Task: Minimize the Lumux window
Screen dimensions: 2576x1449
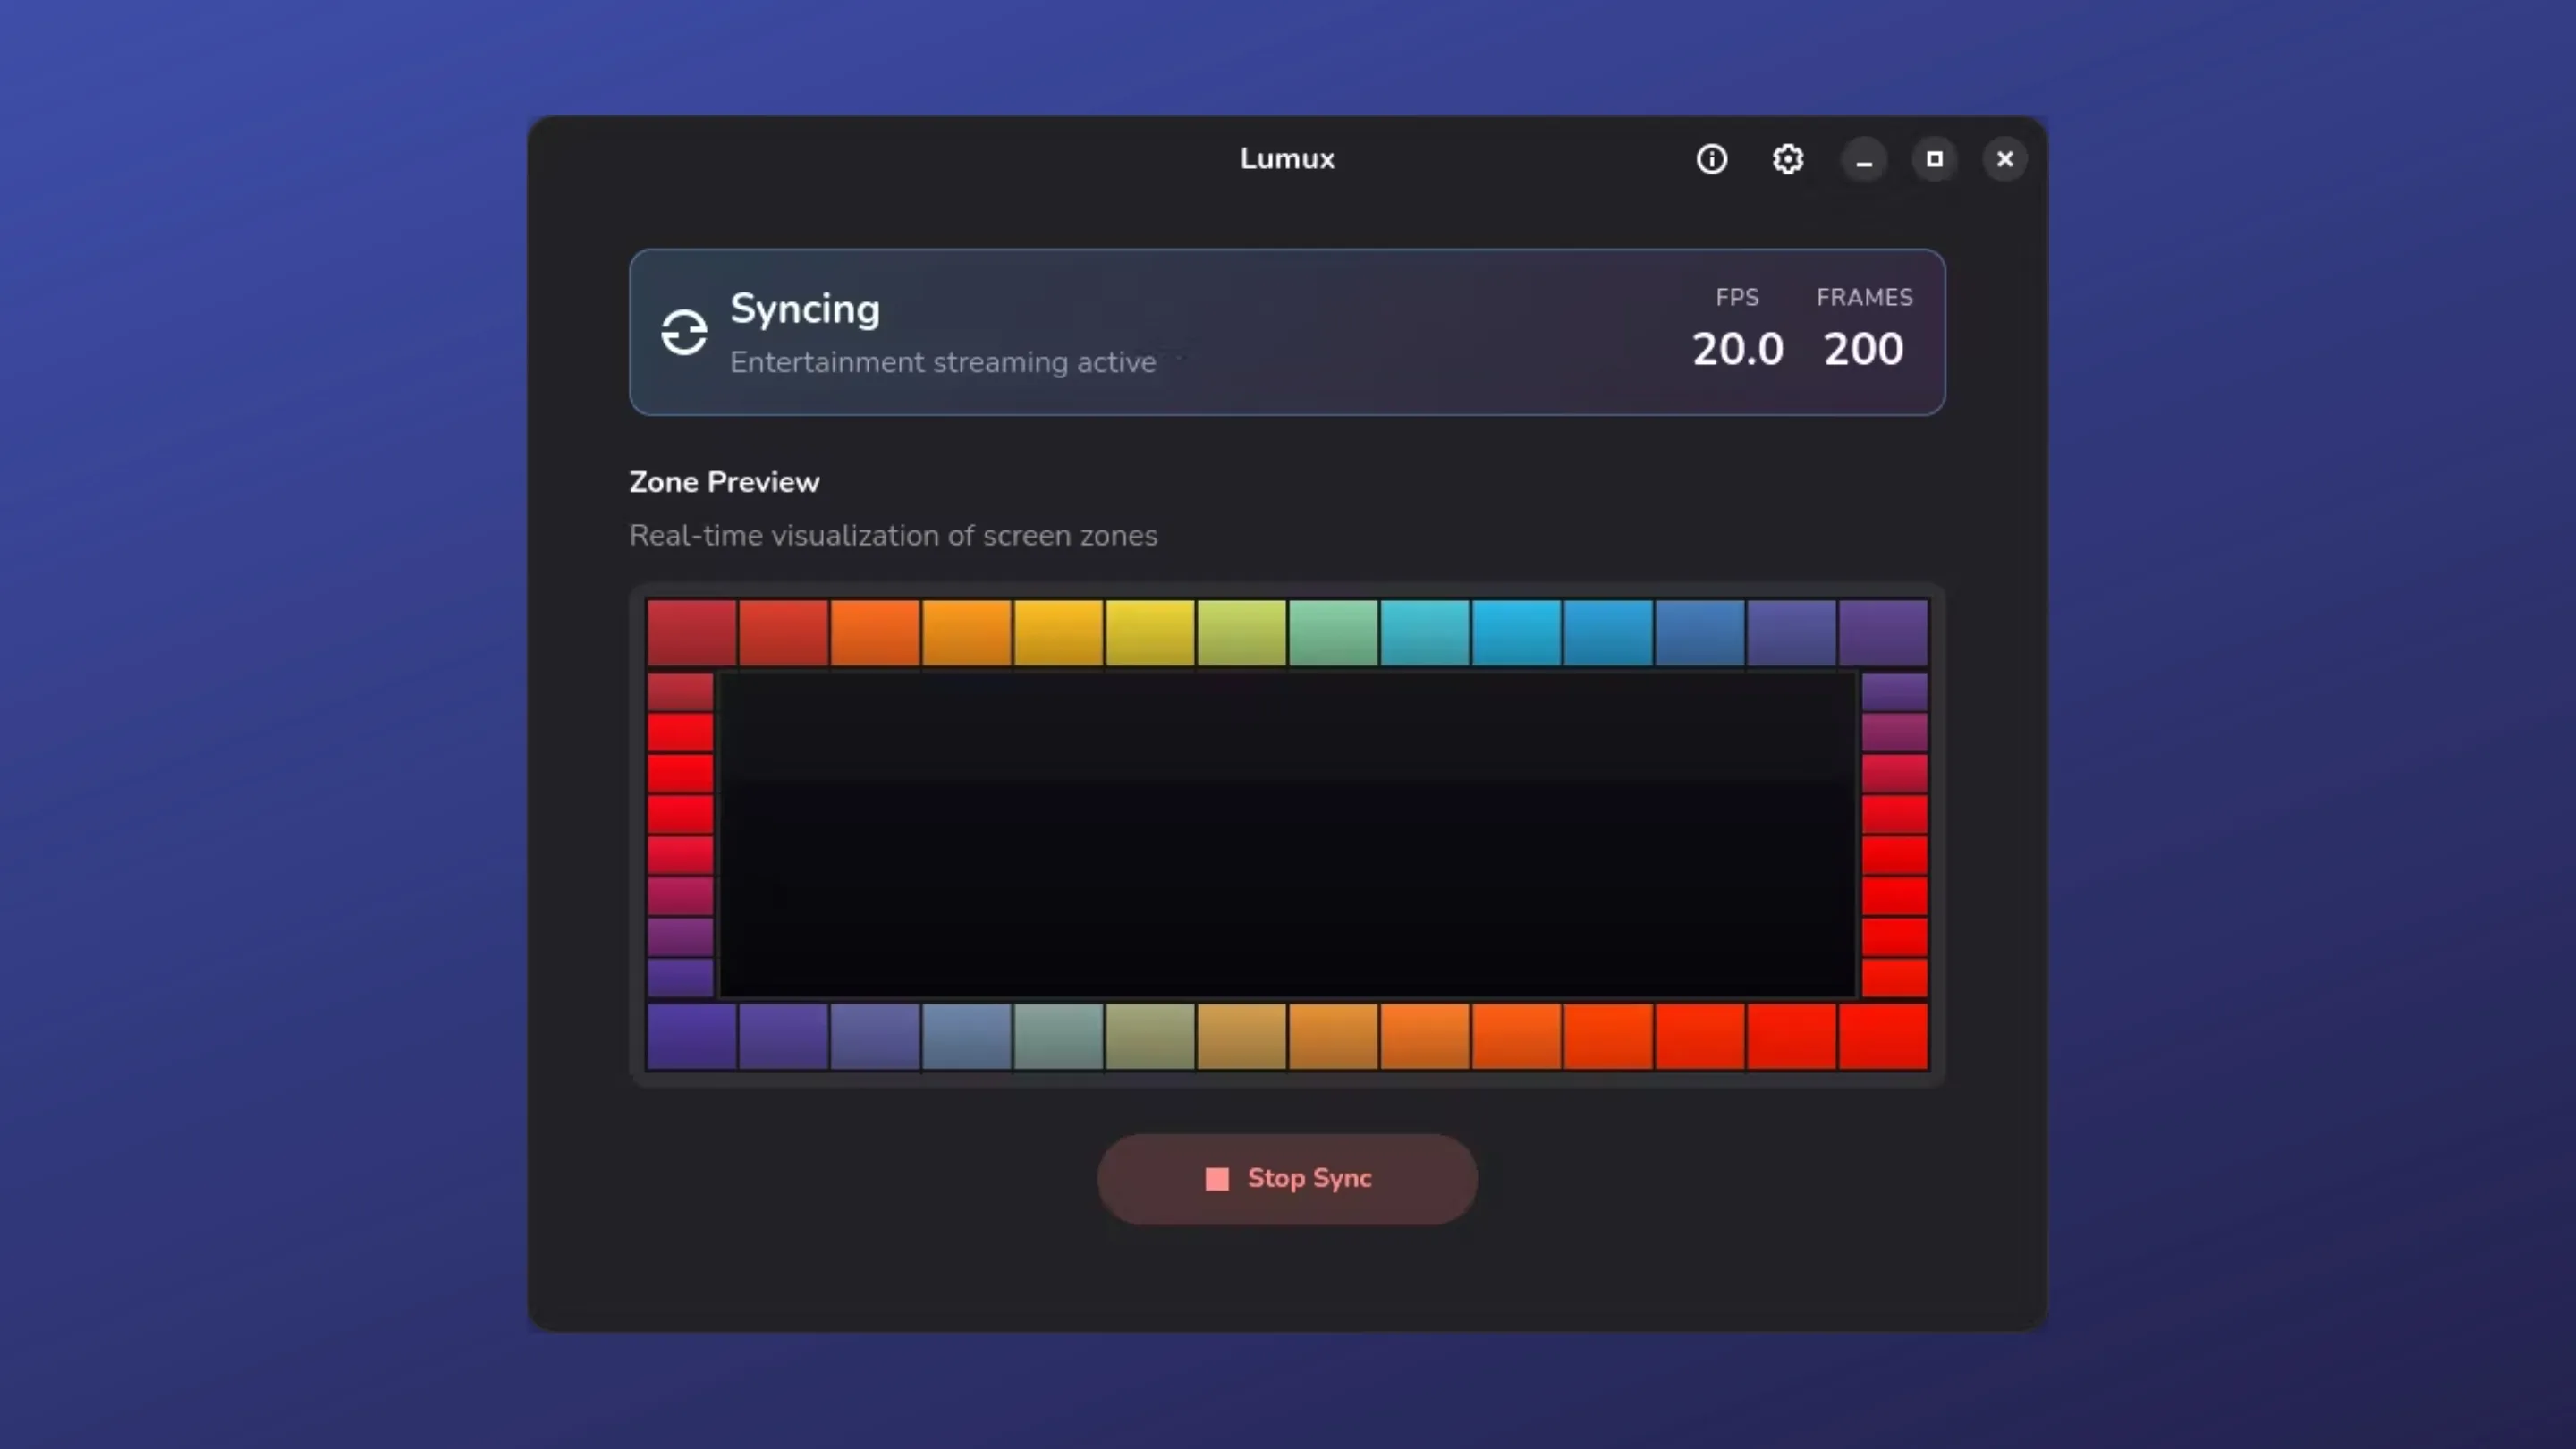Action: pyautogui.click(x=1864, y=160)
